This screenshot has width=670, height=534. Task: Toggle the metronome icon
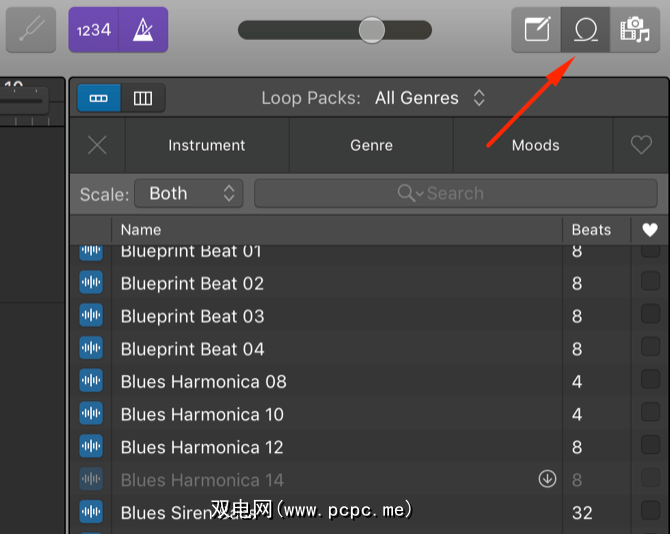tap(142, 30)
